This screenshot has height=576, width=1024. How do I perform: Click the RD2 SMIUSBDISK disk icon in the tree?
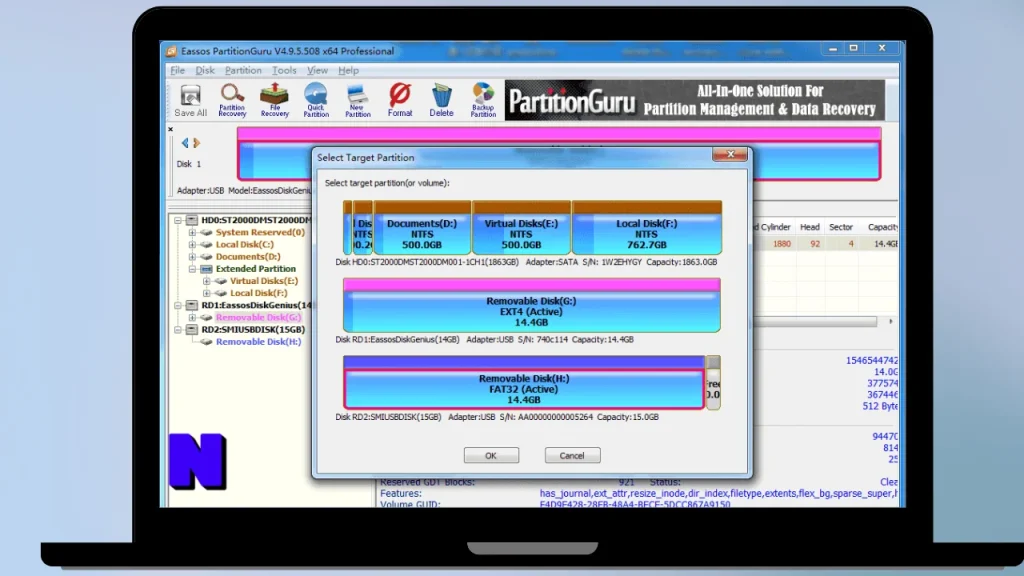tap(192, 330)
